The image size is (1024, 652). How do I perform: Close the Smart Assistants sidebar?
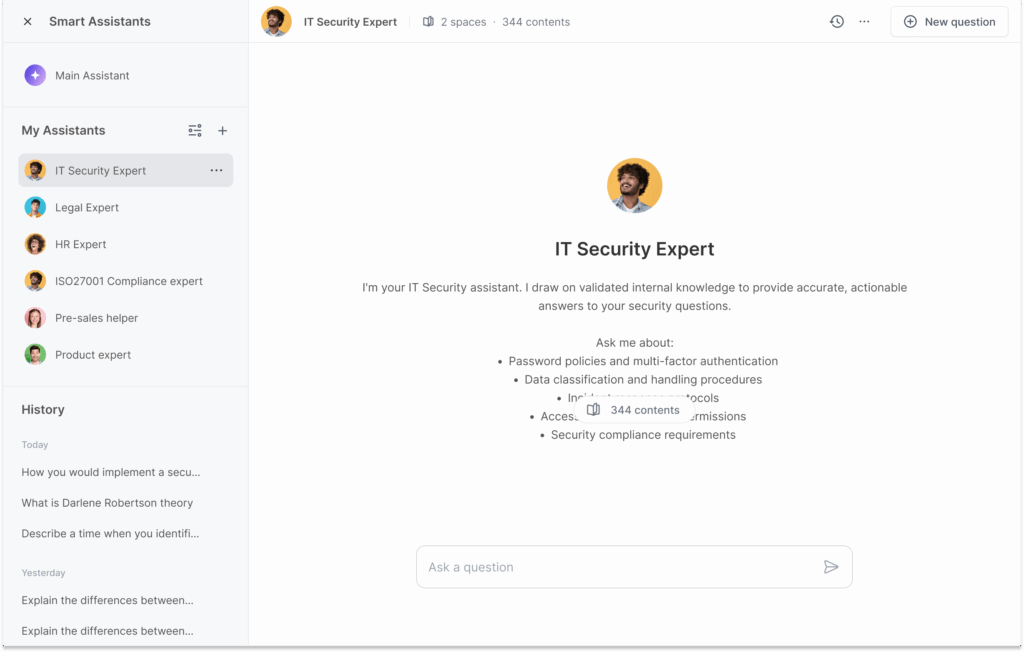tap(27, 21)
